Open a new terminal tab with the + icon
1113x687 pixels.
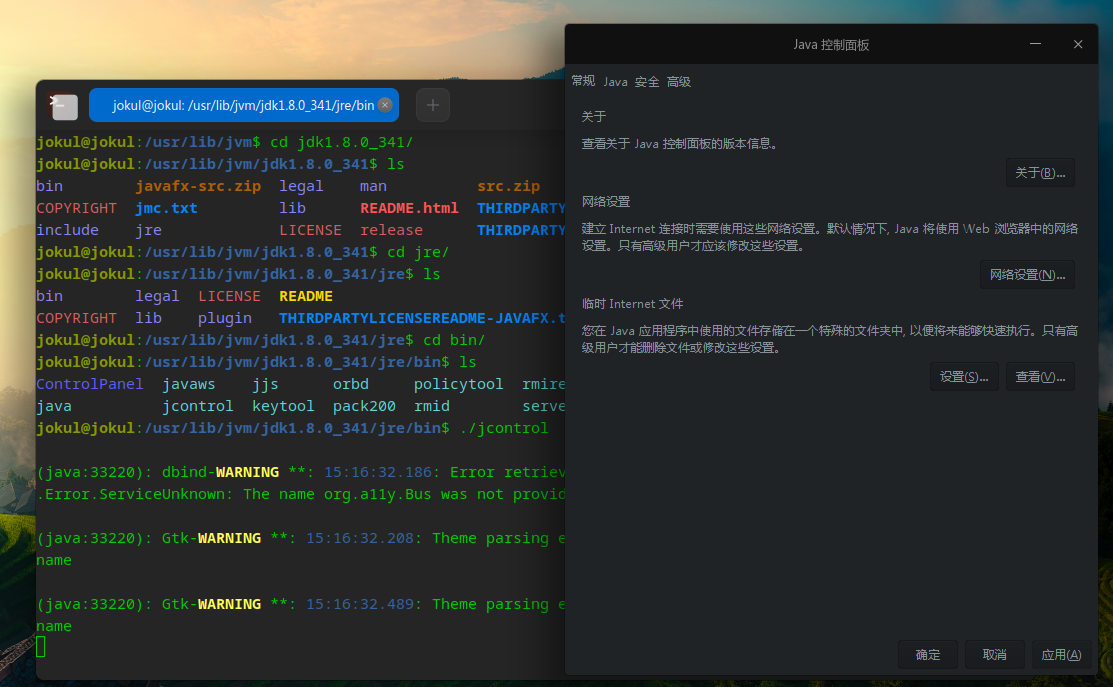[432, 104]
